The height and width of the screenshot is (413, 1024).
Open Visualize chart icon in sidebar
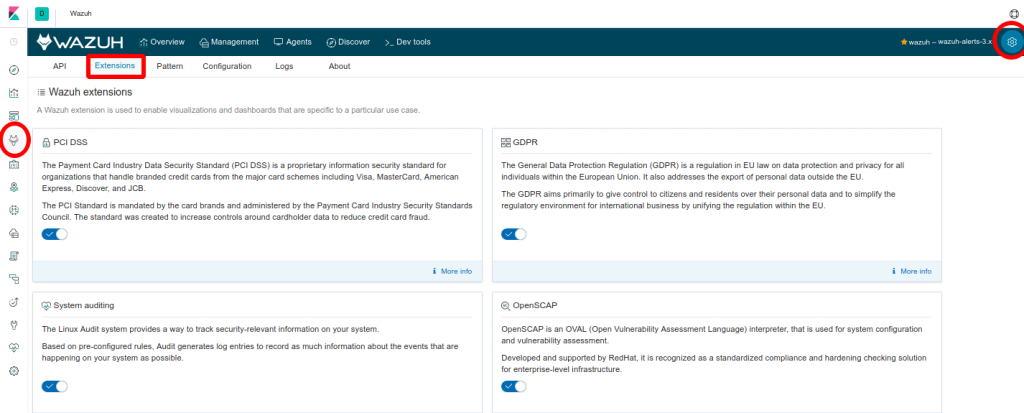14,93
